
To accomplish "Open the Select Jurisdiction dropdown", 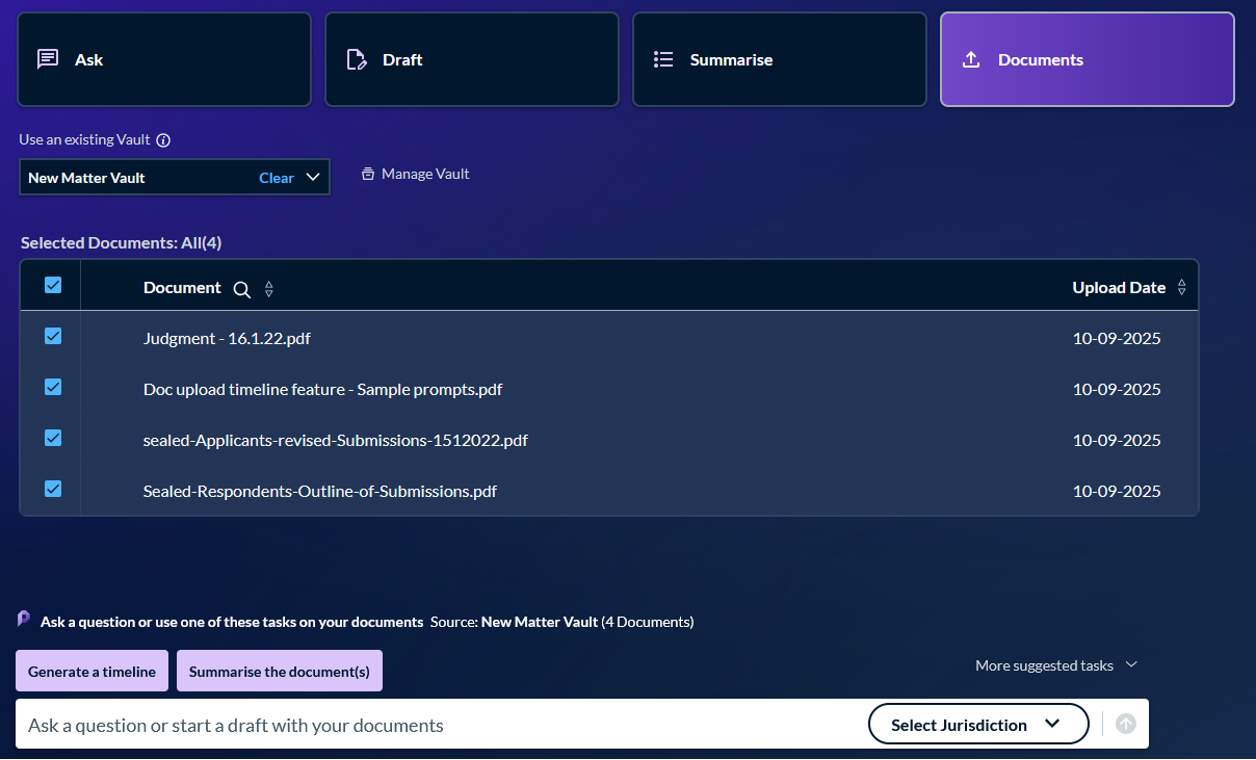I will coord(977,724).
